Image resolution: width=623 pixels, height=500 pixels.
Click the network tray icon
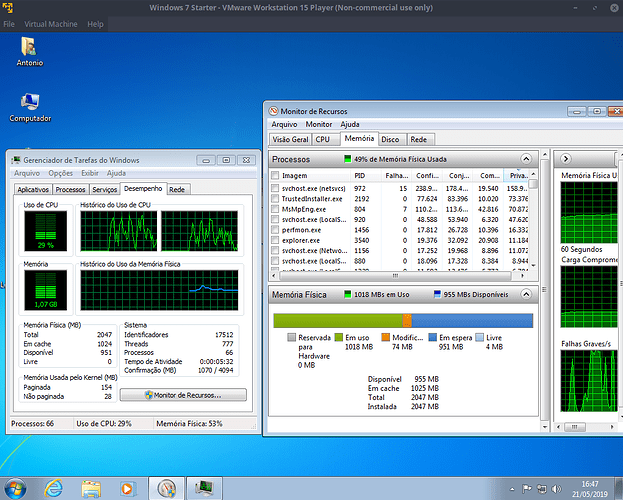tap(542, 489)
